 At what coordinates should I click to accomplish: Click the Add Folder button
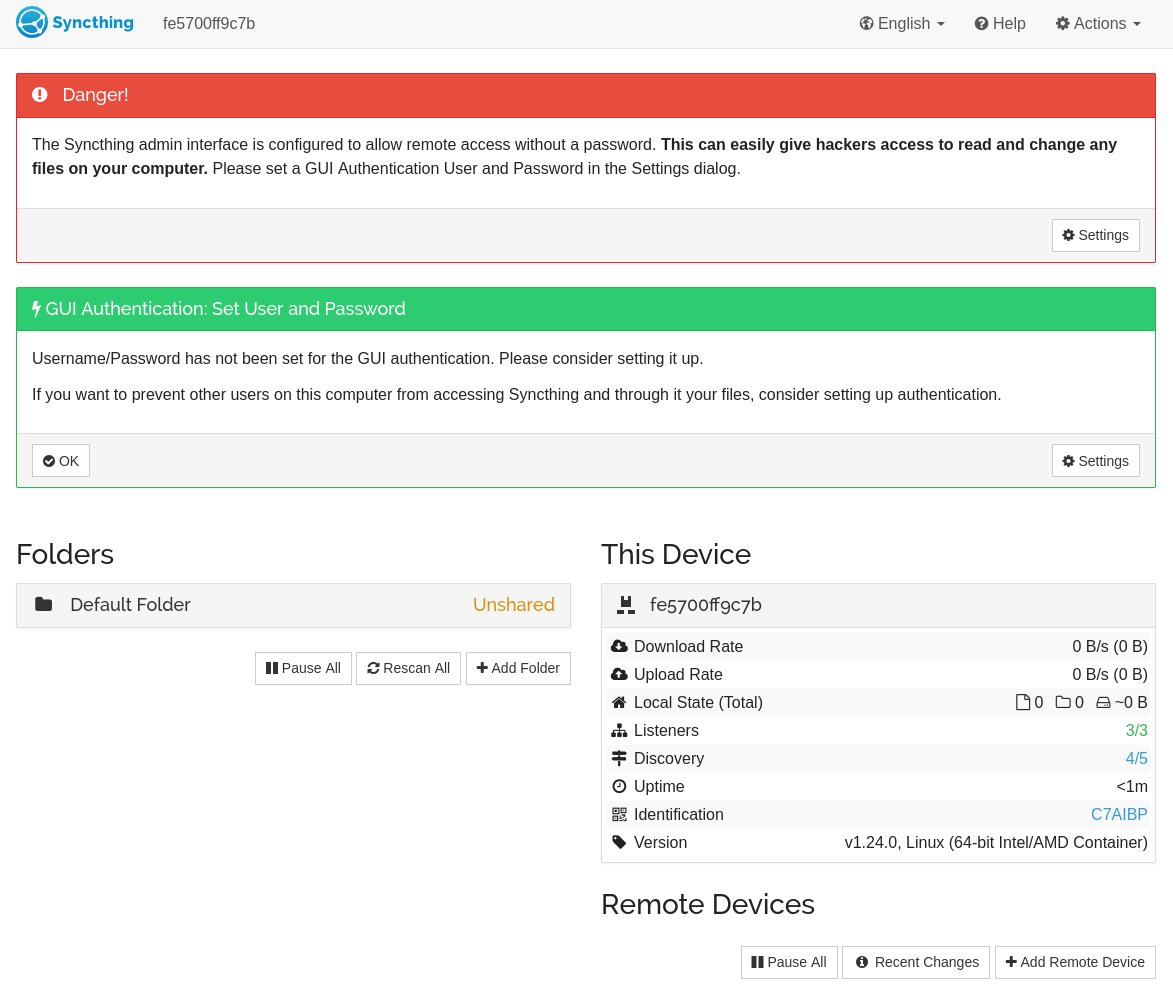click(x=518, y=668)
